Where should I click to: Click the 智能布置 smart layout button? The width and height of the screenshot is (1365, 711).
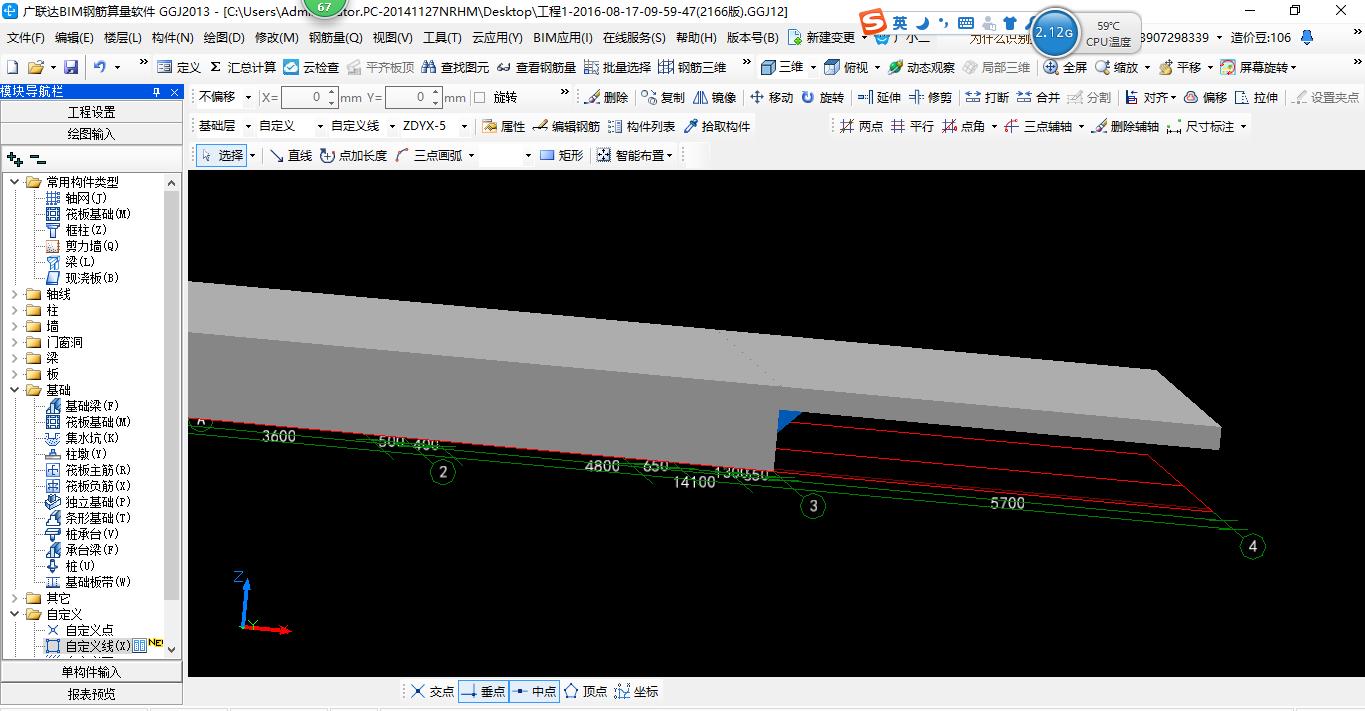point(635,155)
